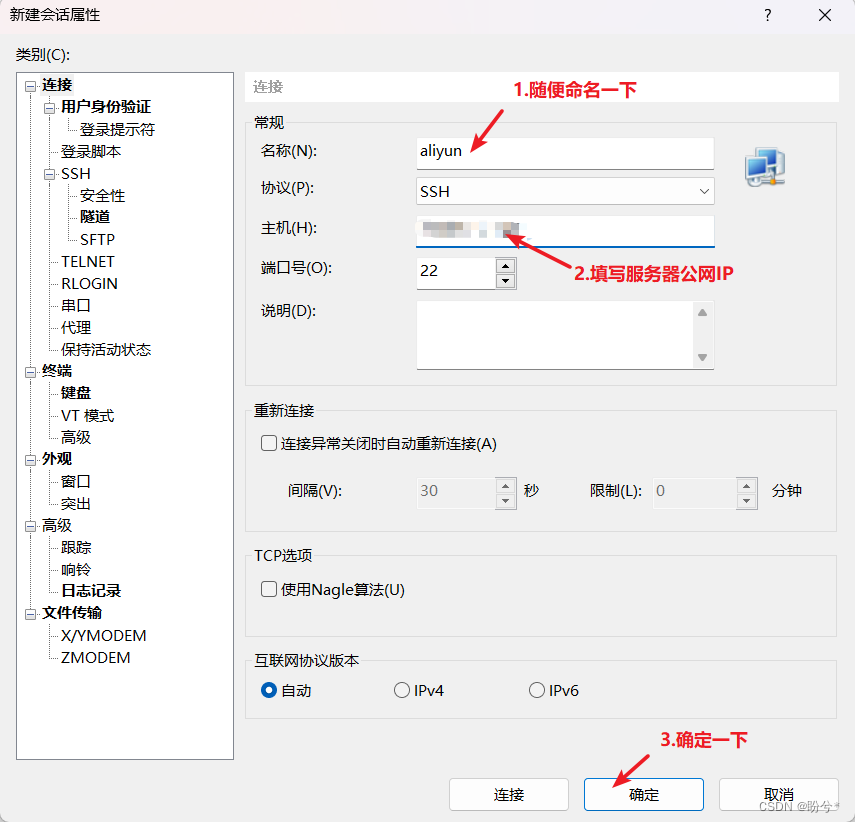This screenshot has width=855, height=822.
Task: Collapse the 文件传输 tree branch
Action: click(x=30, y=613)
